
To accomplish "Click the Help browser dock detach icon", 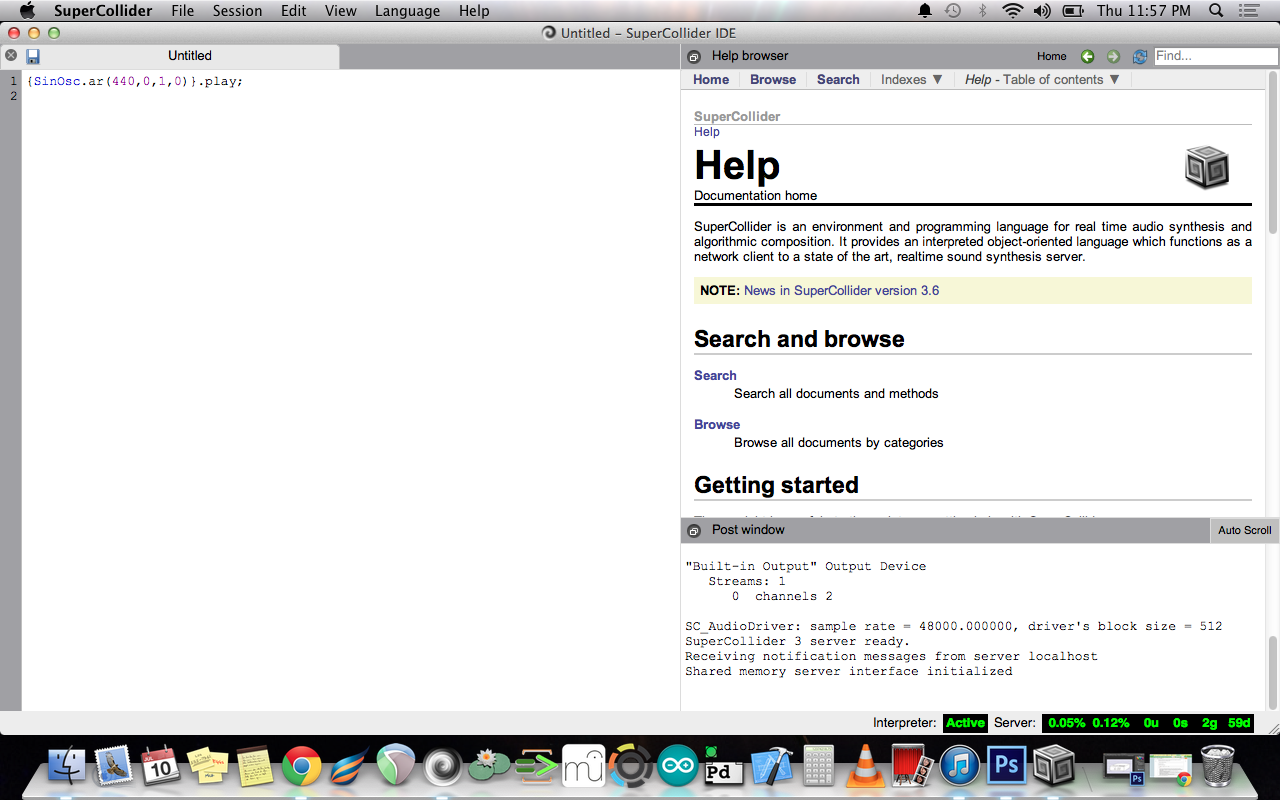I will tap(694, 57).
